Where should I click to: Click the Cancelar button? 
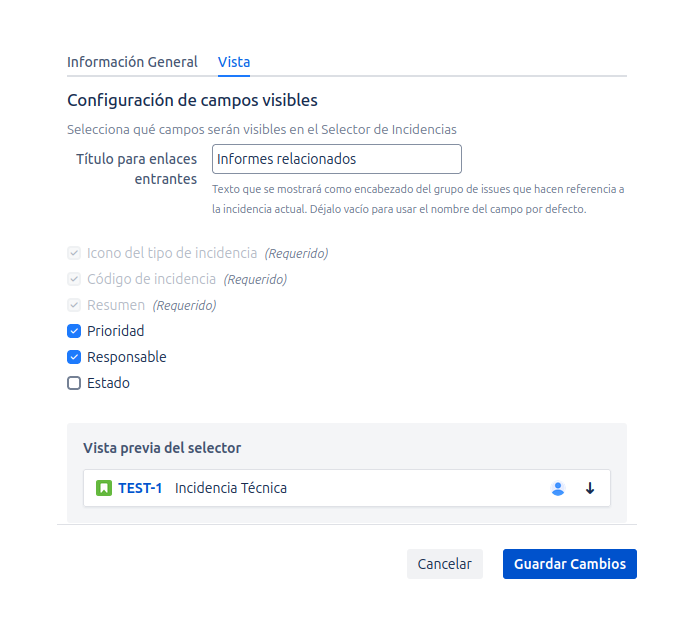[444, 564]
